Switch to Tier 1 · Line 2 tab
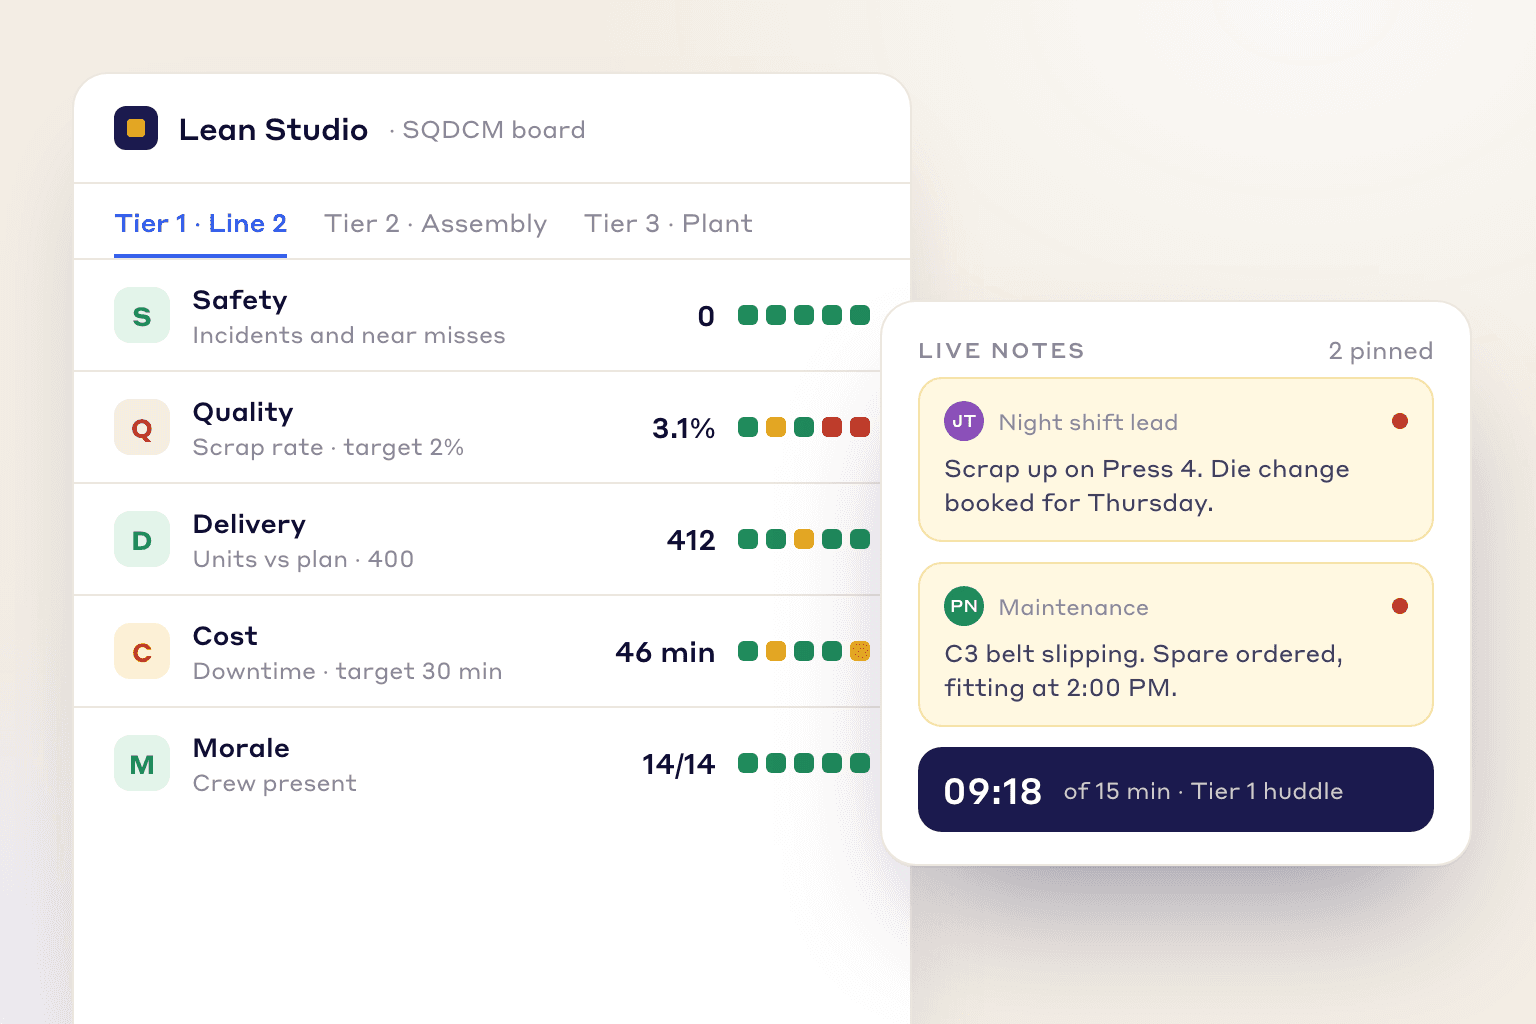This screenshot has height=1024, width=1536. coord(201,223)
